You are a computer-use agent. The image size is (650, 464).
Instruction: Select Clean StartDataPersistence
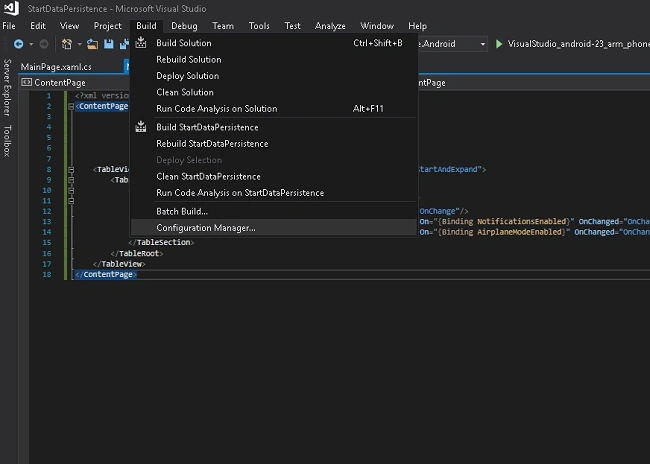click(274, 176)
